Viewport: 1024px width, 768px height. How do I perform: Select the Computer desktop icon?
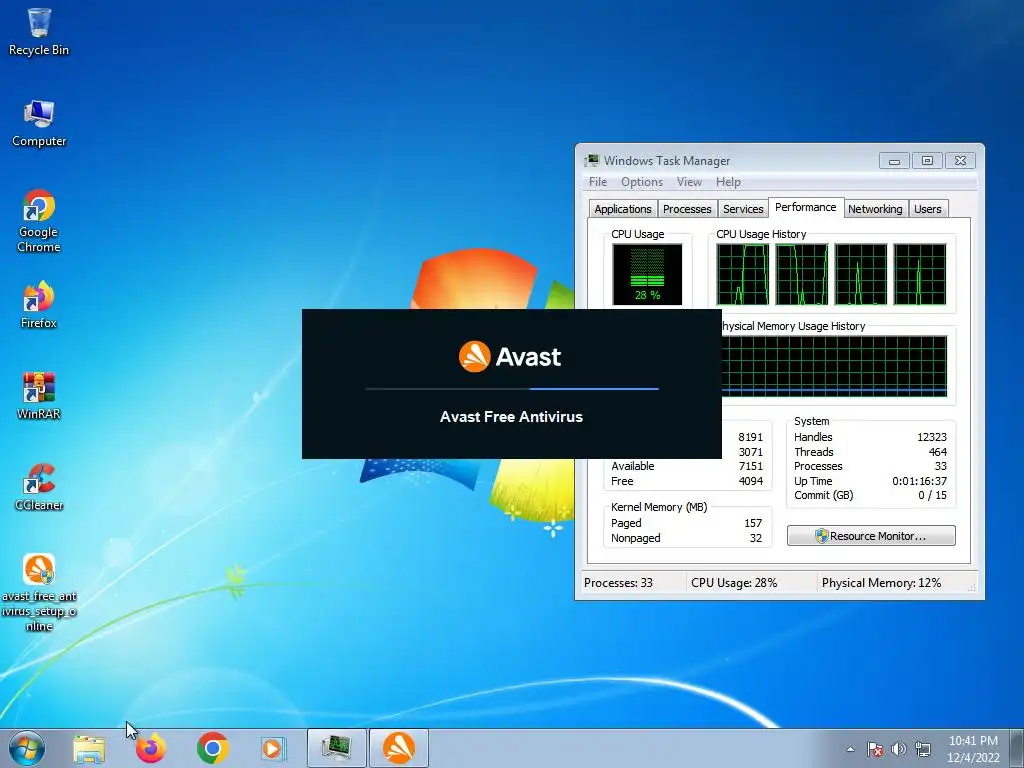point(39,123)
